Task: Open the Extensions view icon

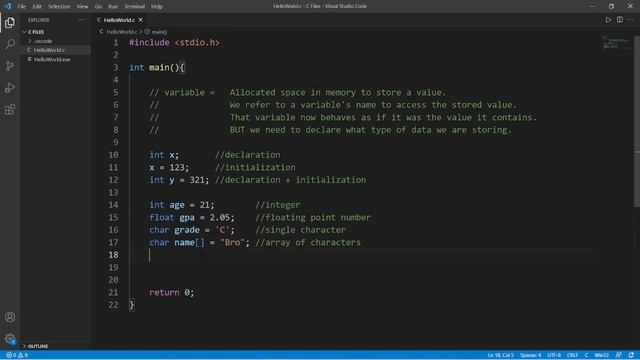Action: tap(10, 109)
